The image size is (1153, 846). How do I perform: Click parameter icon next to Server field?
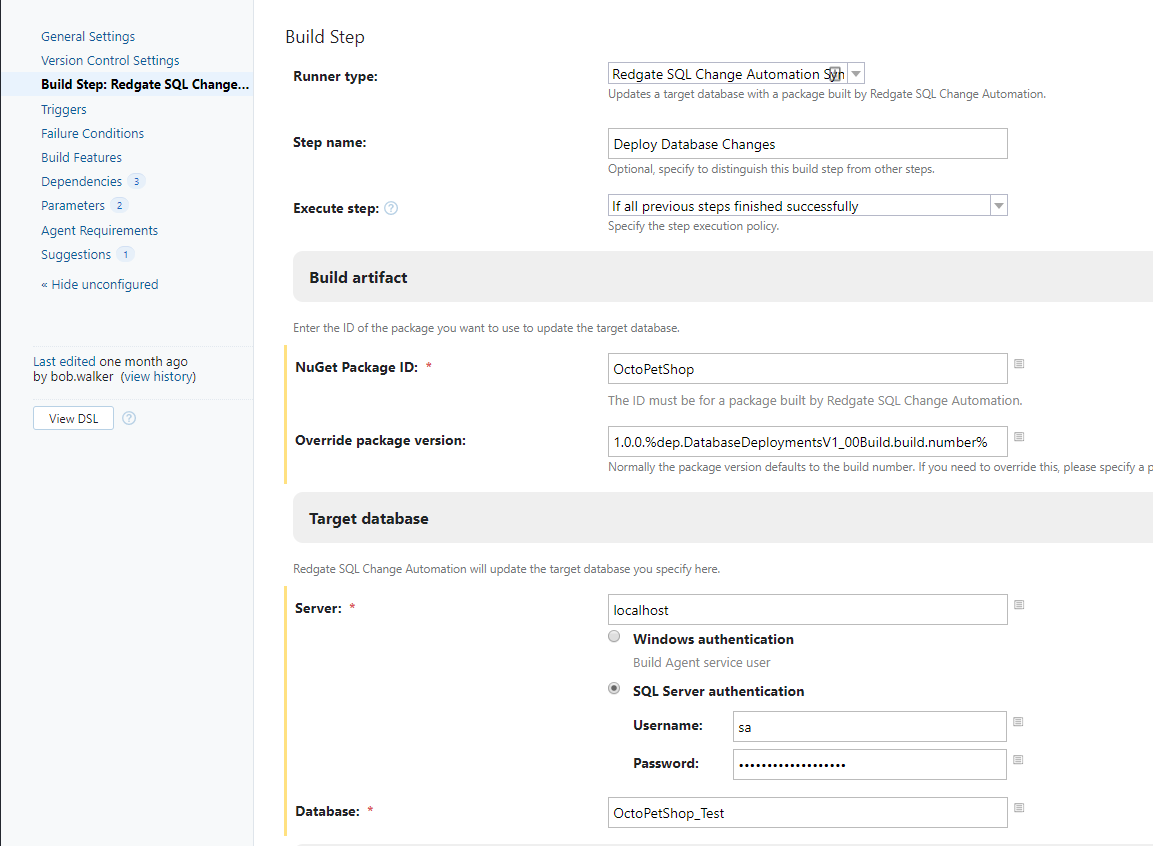(x=1019, y=605)
